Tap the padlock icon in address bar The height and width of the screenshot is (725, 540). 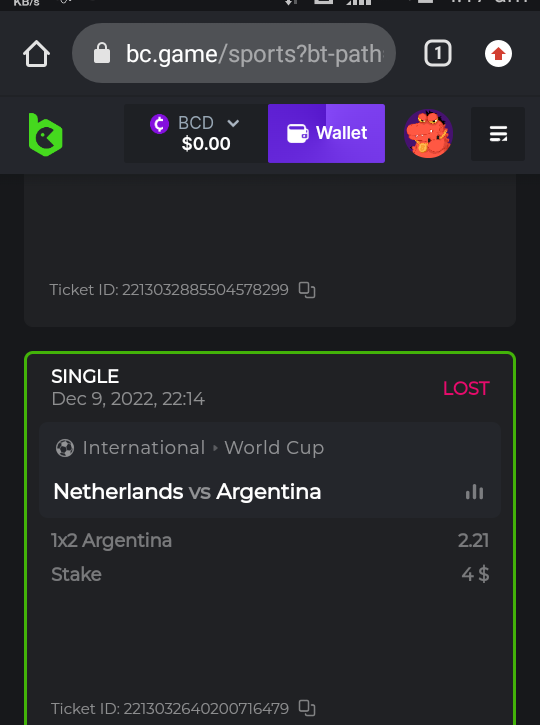pos(102,53)
